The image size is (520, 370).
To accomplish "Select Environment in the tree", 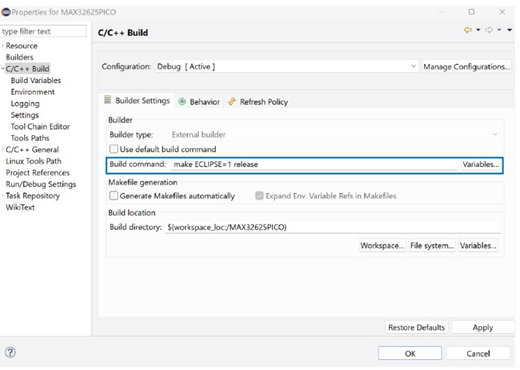I will (x=32, y=92).
